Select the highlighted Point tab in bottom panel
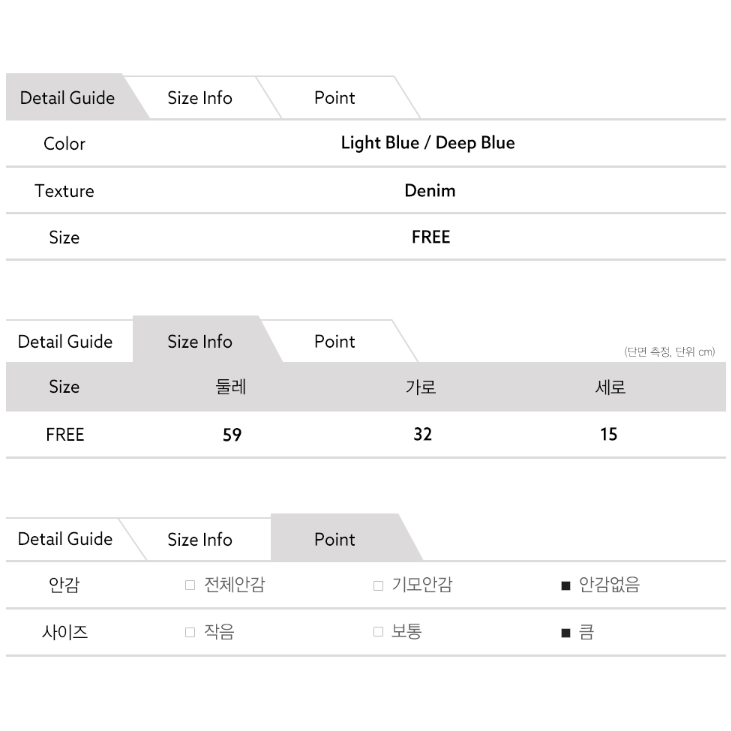731x731 pixels. [x=334, y=540]
